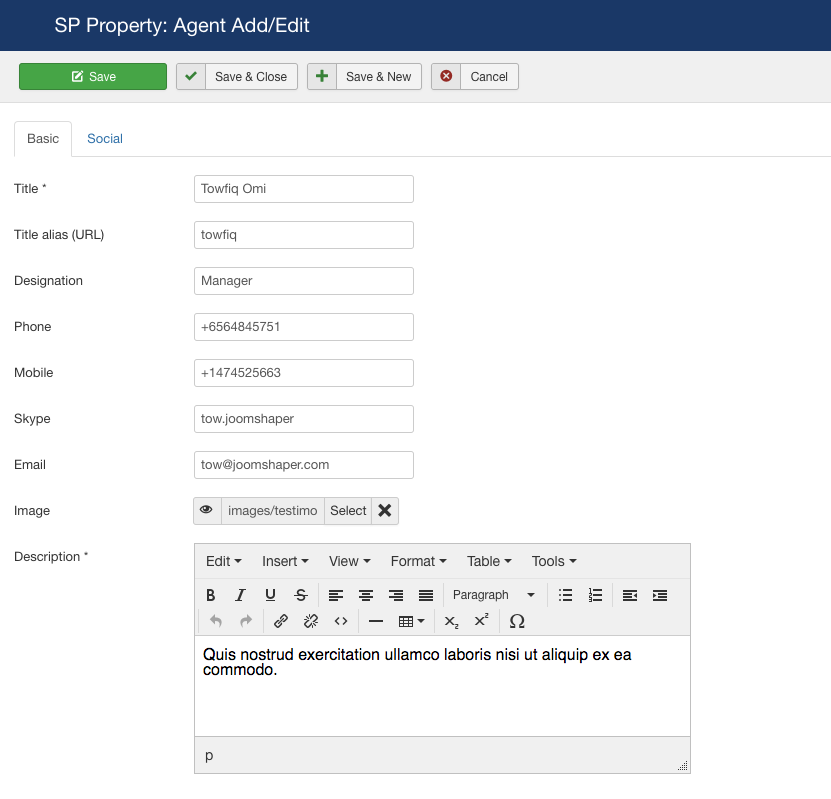Insert a hyperlink with the link icon
Screen dimensions: 831x799
281,621
